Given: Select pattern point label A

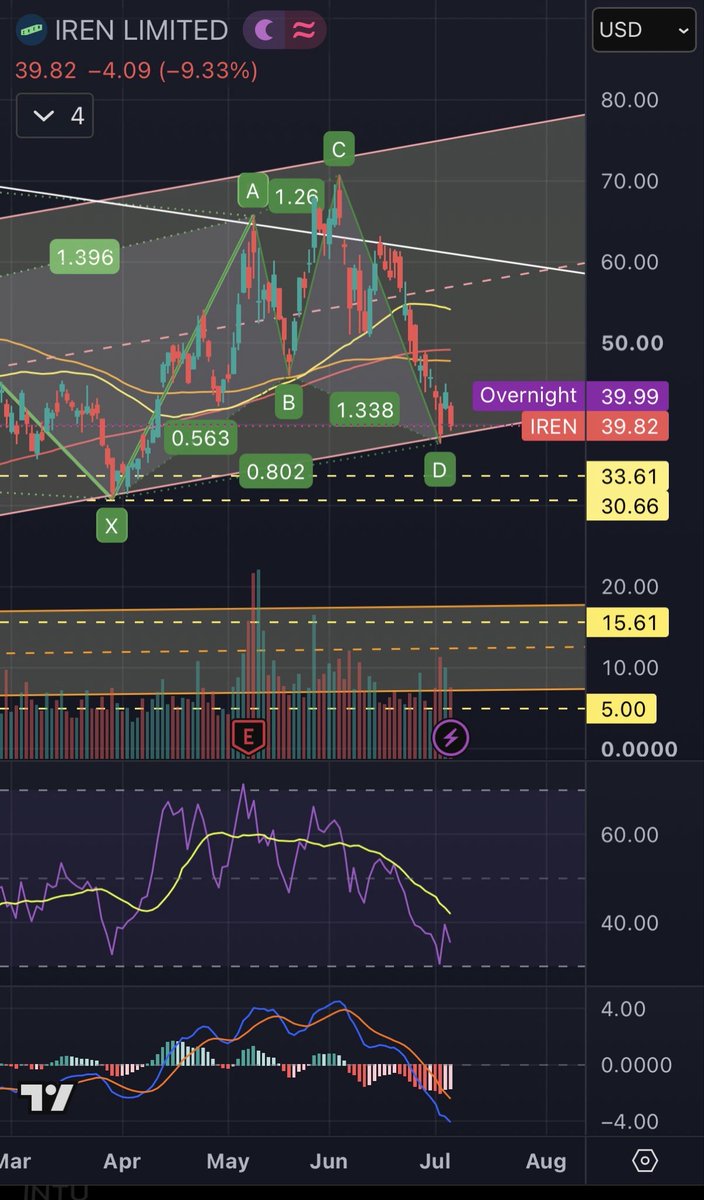Looking at the screenshot, I should 252,190.
